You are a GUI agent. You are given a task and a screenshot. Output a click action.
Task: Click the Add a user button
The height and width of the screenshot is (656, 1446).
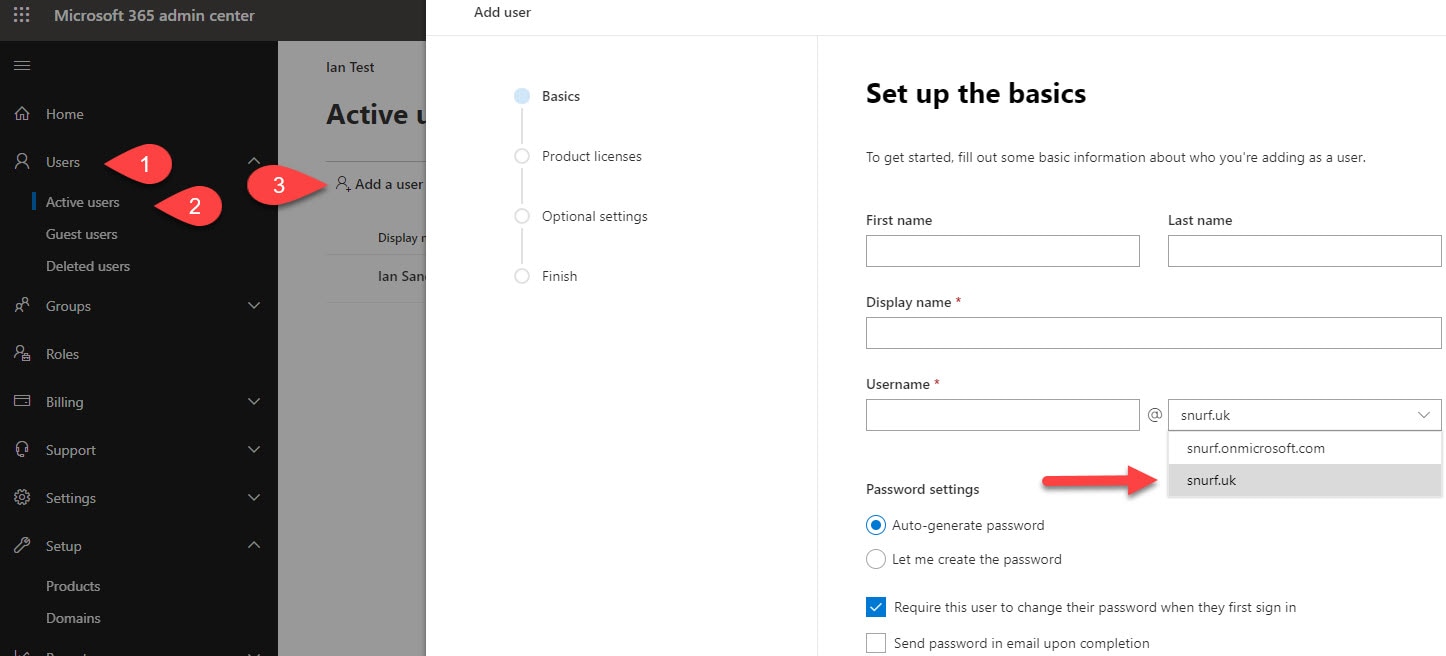[379, 184]
